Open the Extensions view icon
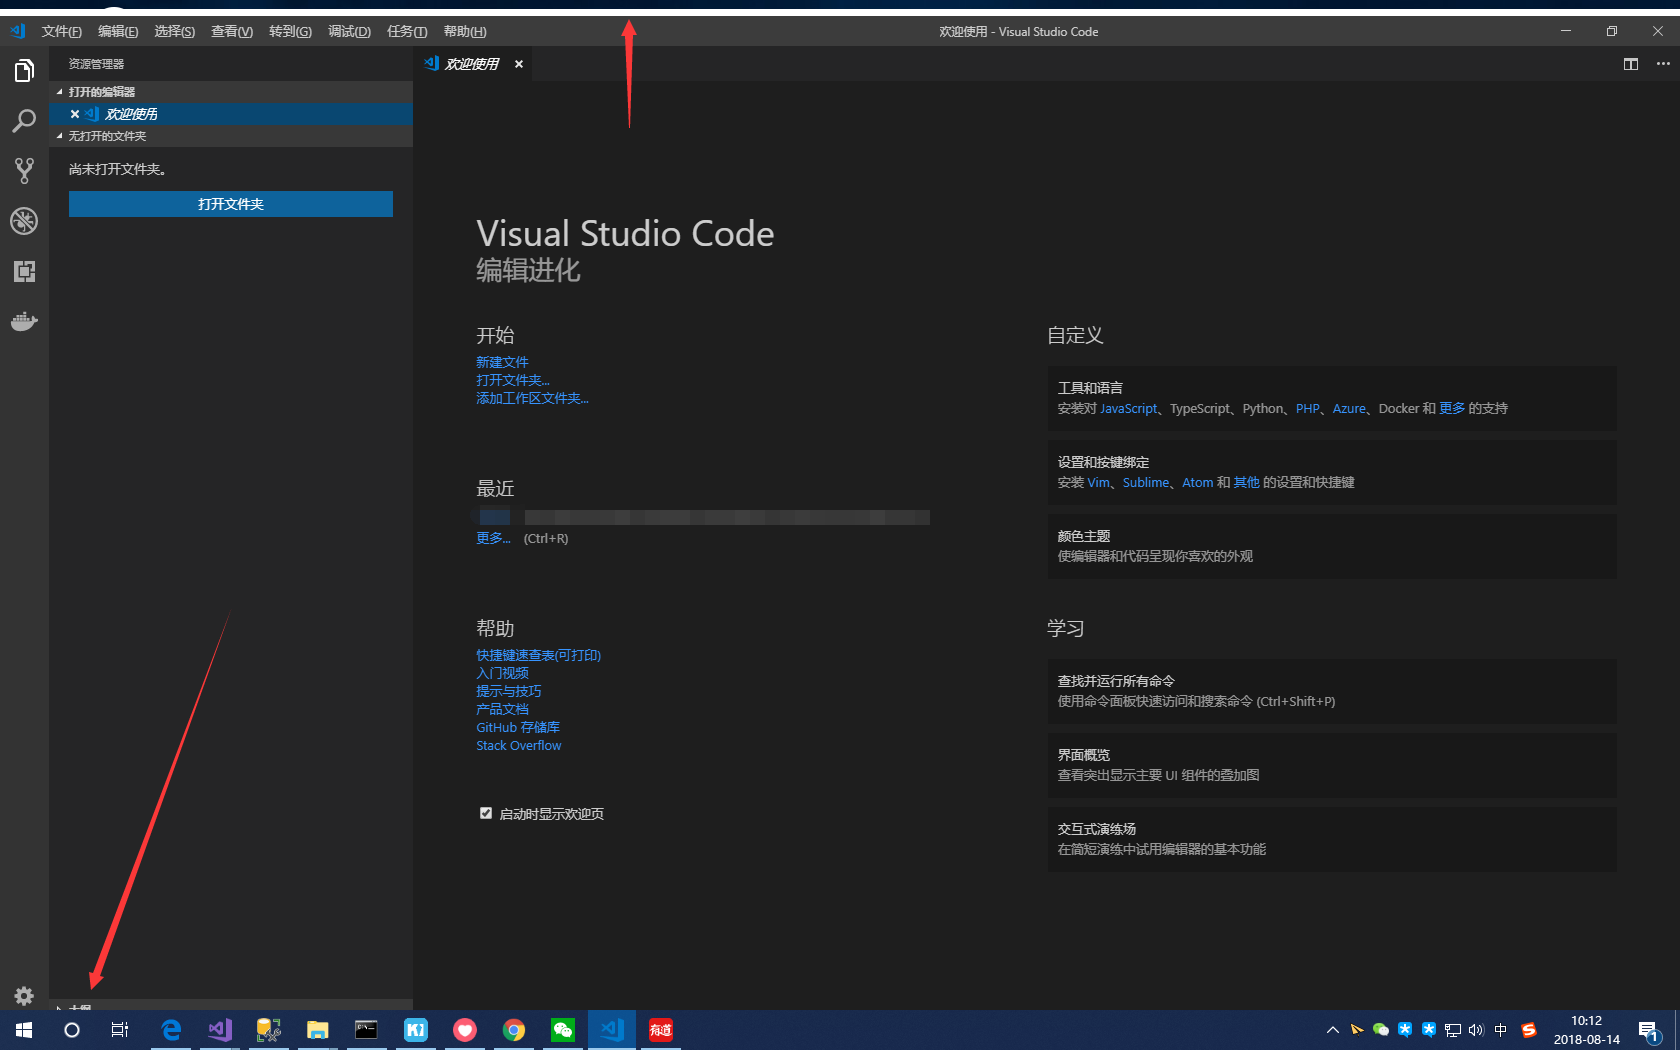The width and height of the screenshot is (1680, 1050). tap(24, 271)
